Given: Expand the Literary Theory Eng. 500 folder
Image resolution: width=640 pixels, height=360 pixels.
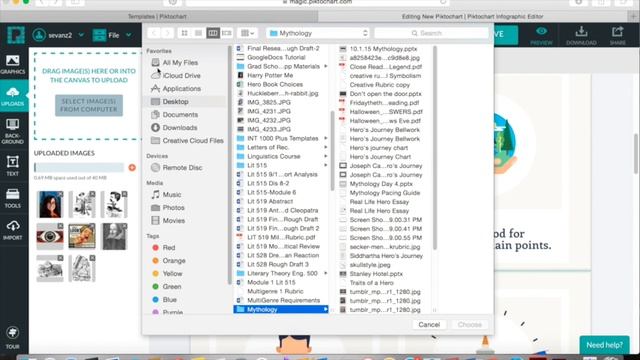Looking at the screenshot, I should coord(326,273).
